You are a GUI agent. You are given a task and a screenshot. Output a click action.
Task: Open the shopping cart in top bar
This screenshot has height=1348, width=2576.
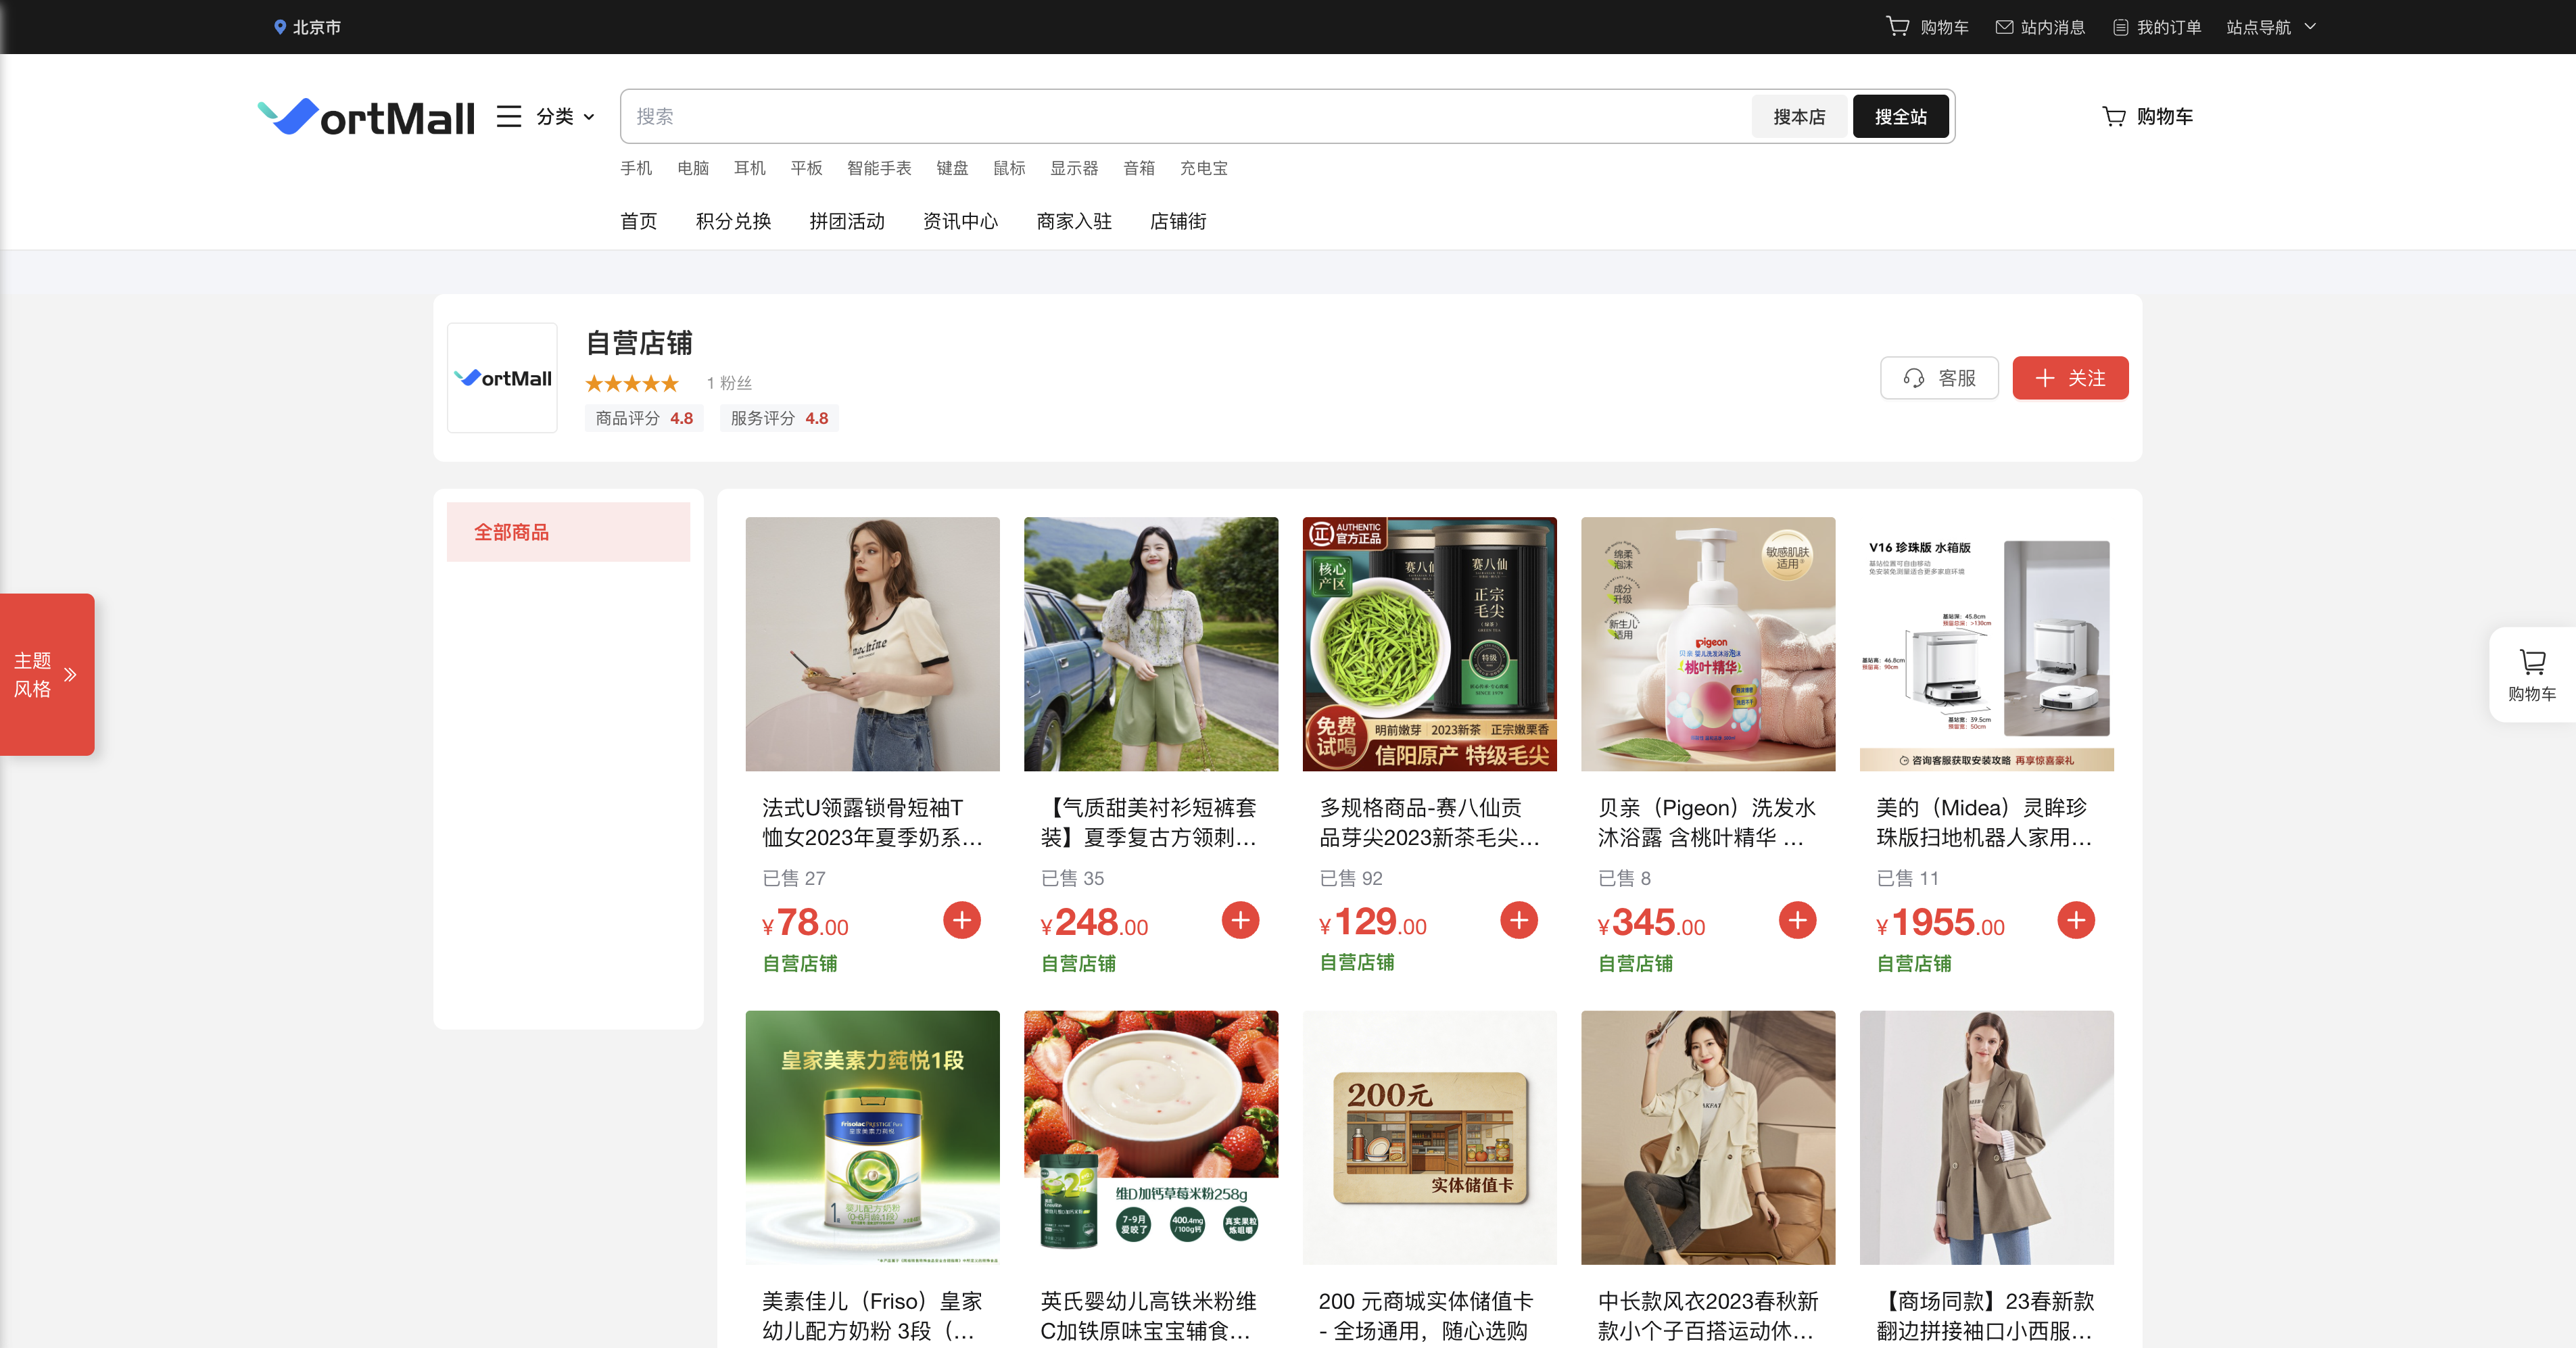pos(1927,27)
